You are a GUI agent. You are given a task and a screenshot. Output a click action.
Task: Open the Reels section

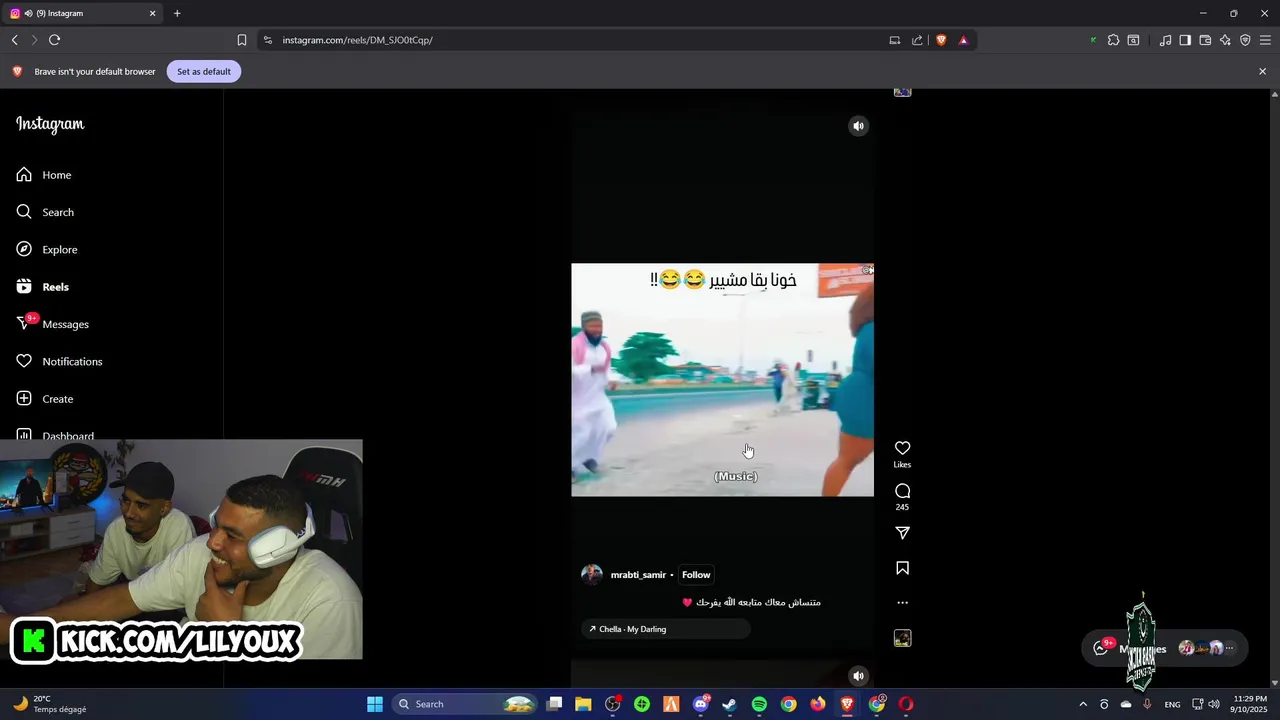[42, 287]
